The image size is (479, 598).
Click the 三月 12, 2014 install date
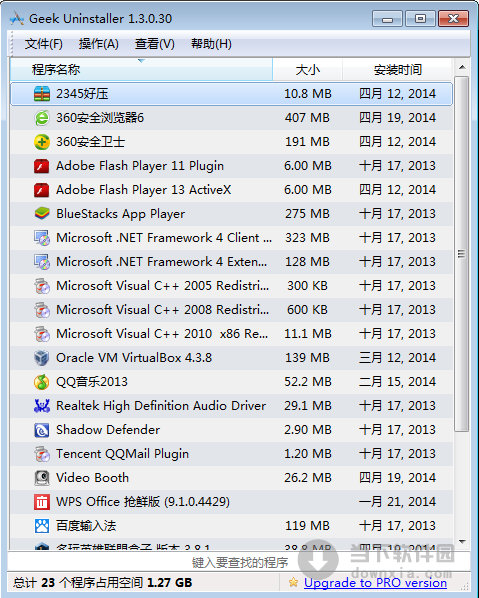pos(397,358)
